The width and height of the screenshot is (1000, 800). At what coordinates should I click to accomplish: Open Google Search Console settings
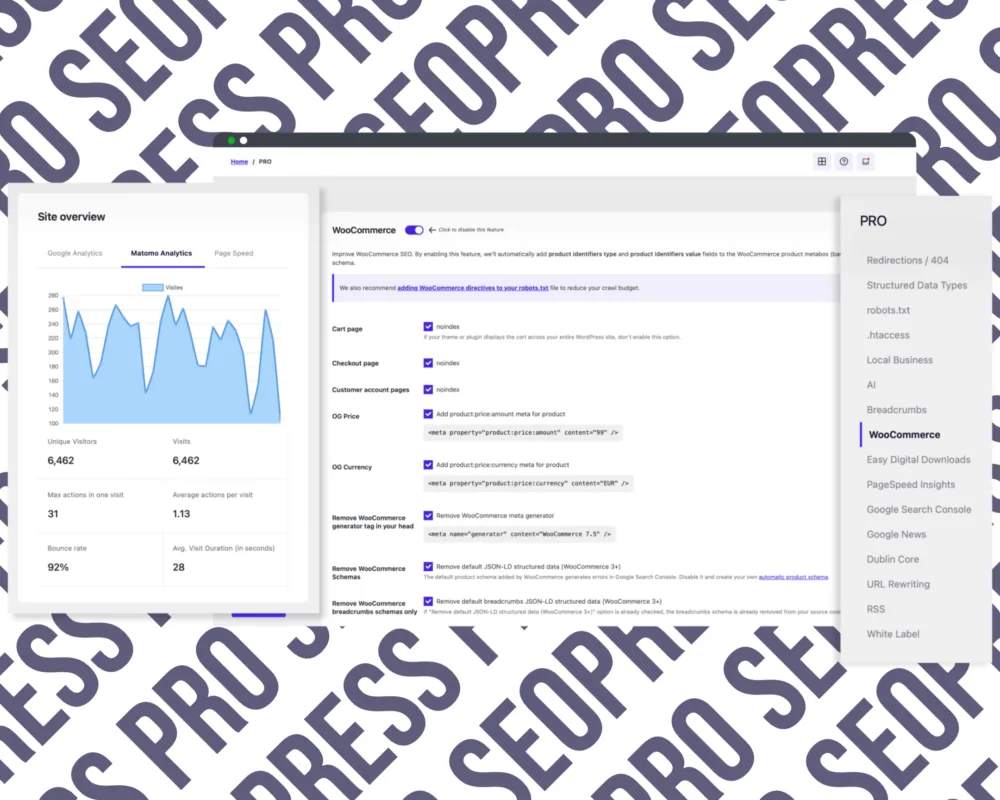coord(919,509)
